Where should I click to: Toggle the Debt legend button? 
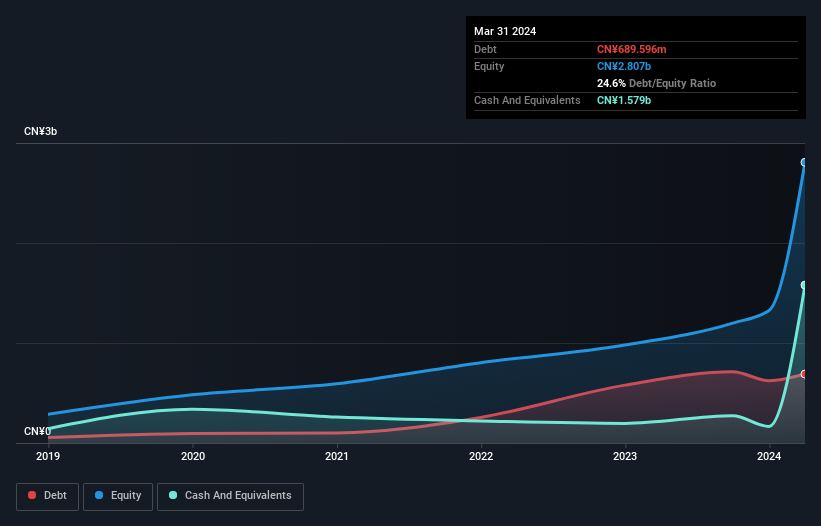point(48,496)
